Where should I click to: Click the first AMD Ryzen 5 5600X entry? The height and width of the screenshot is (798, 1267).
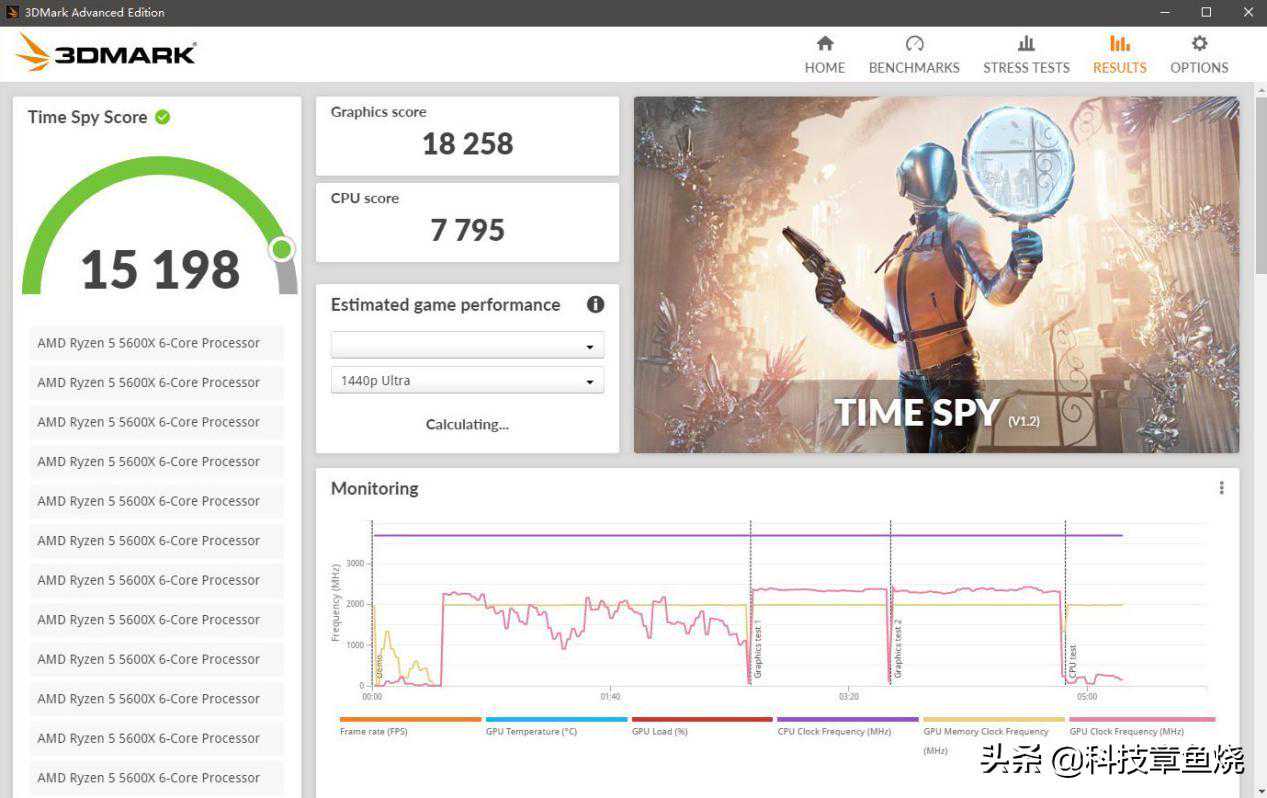tap(156, 343)
